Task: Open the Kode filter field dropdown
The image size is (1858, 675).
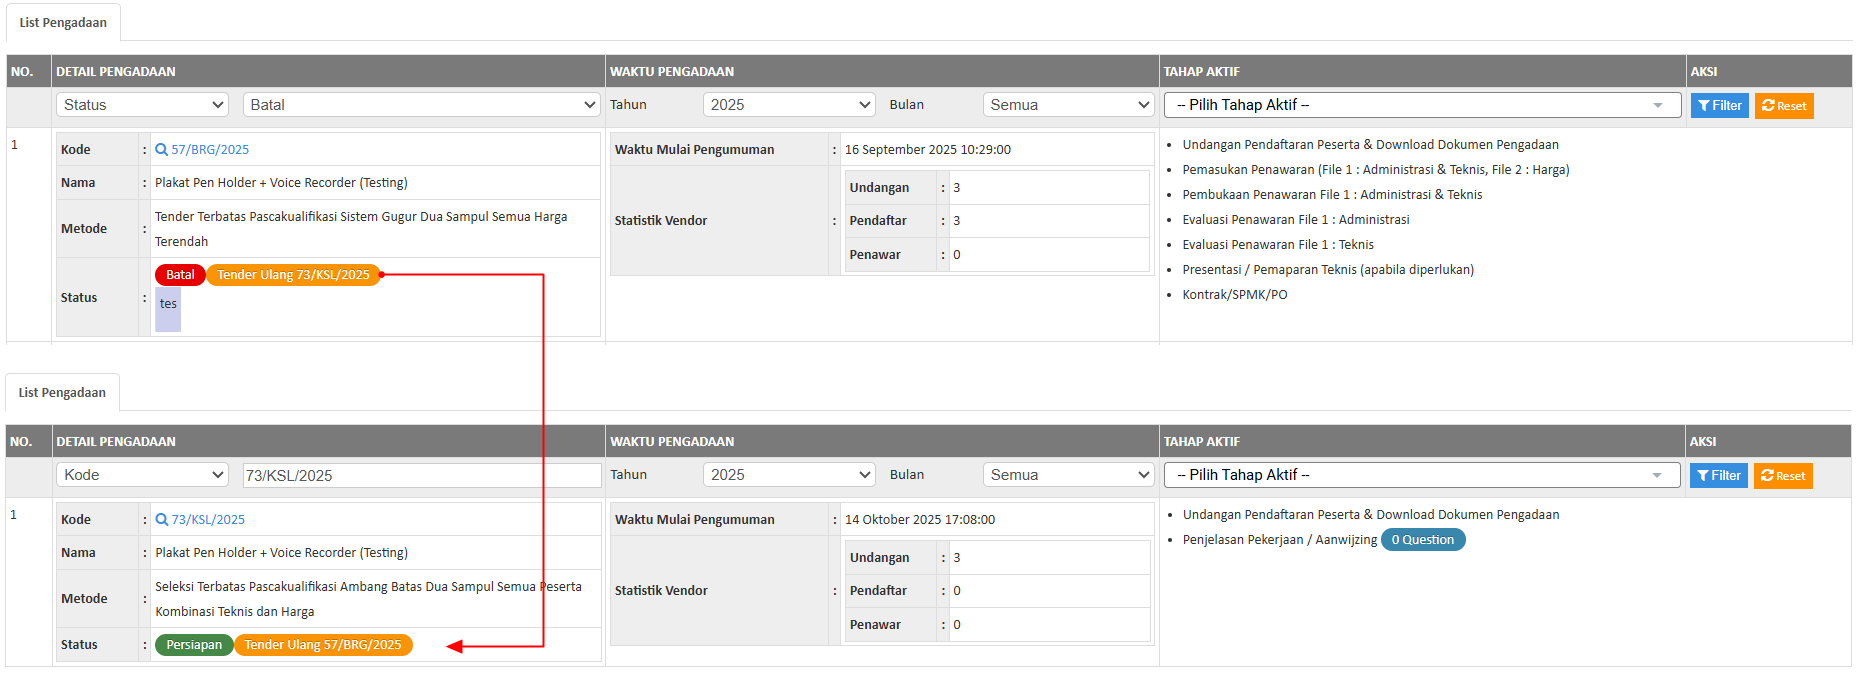Action: 143,475
